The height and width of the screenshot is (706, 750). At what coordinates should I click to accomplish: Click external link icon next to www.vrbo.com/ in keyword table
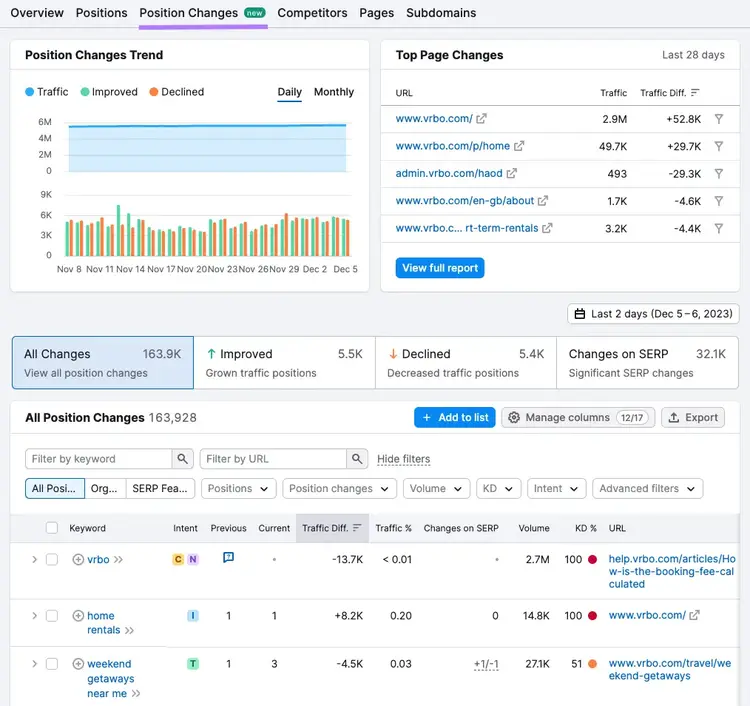(694, 615)
